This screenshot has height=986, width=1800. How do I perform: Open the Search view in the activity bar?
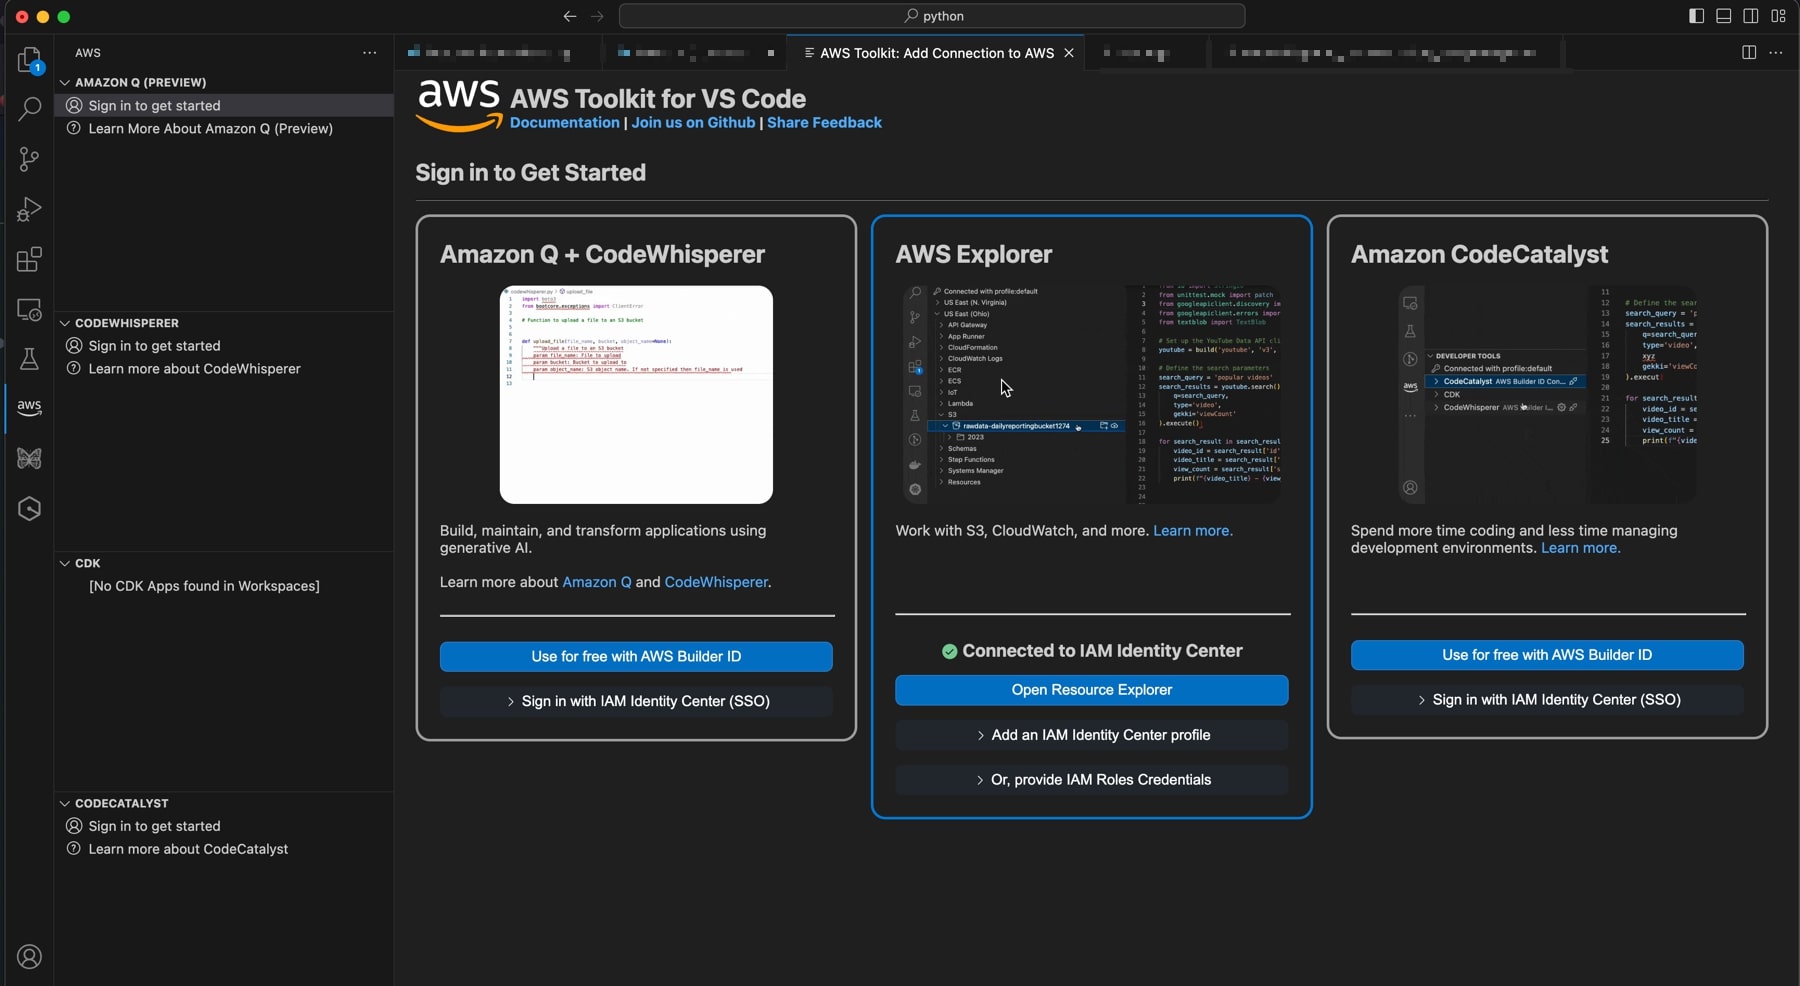coord(29,109)
